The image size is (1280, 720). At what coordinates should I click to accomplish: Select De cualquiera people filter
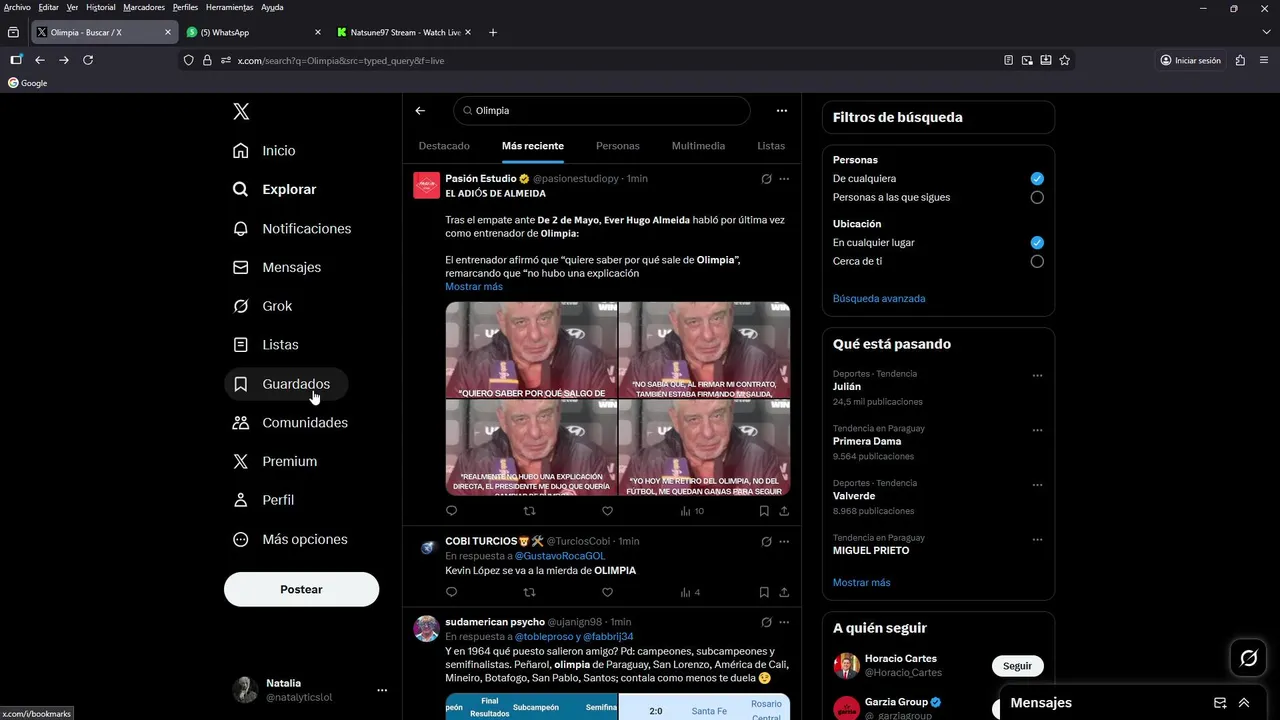pos(1037,178)
